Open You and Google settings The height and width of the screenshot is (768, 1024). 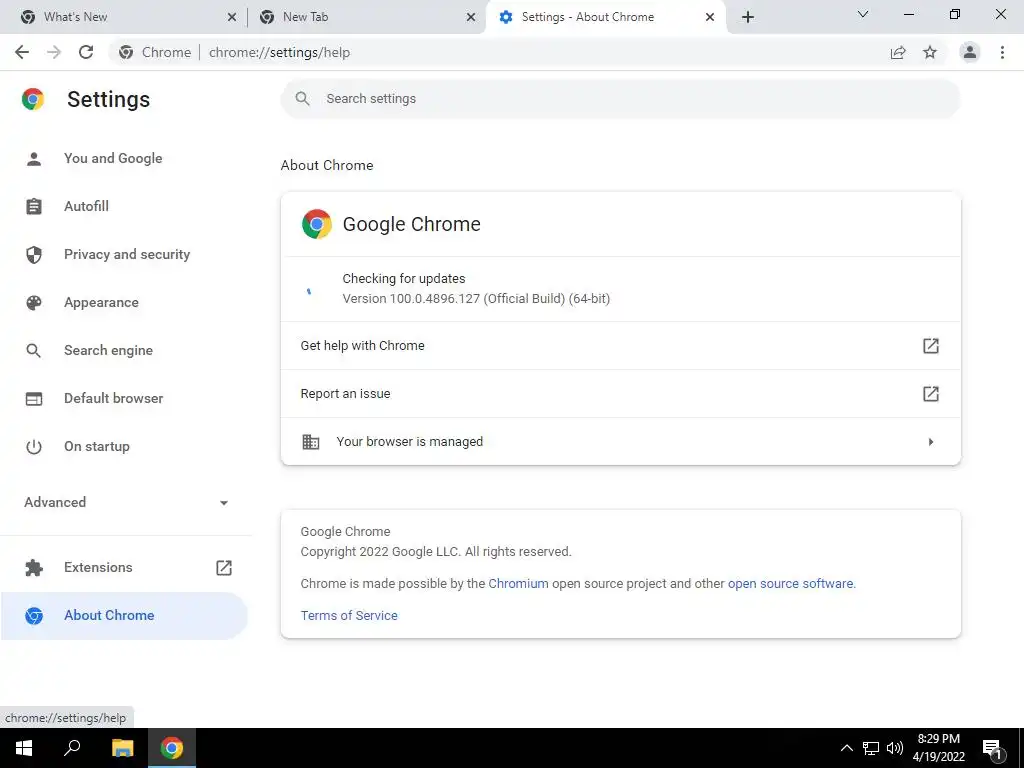124,158
